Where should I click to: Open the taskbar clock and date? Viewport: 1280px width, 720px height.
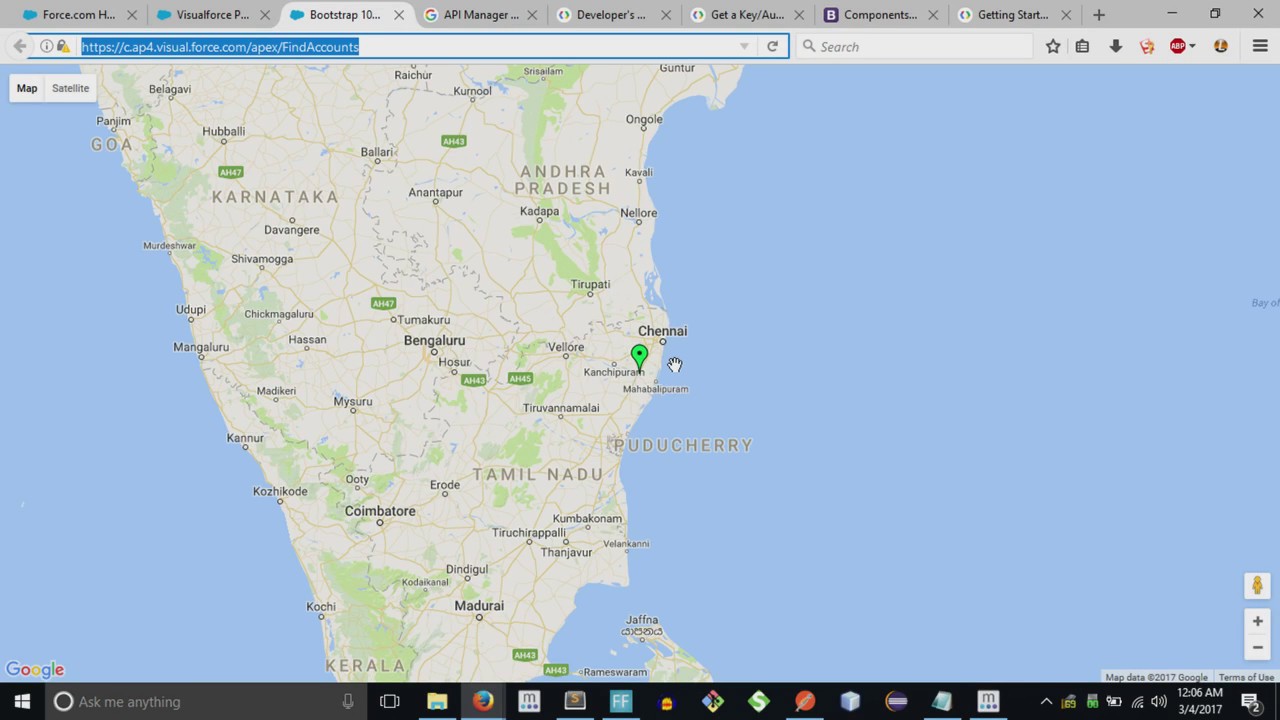coord(1200,701)
